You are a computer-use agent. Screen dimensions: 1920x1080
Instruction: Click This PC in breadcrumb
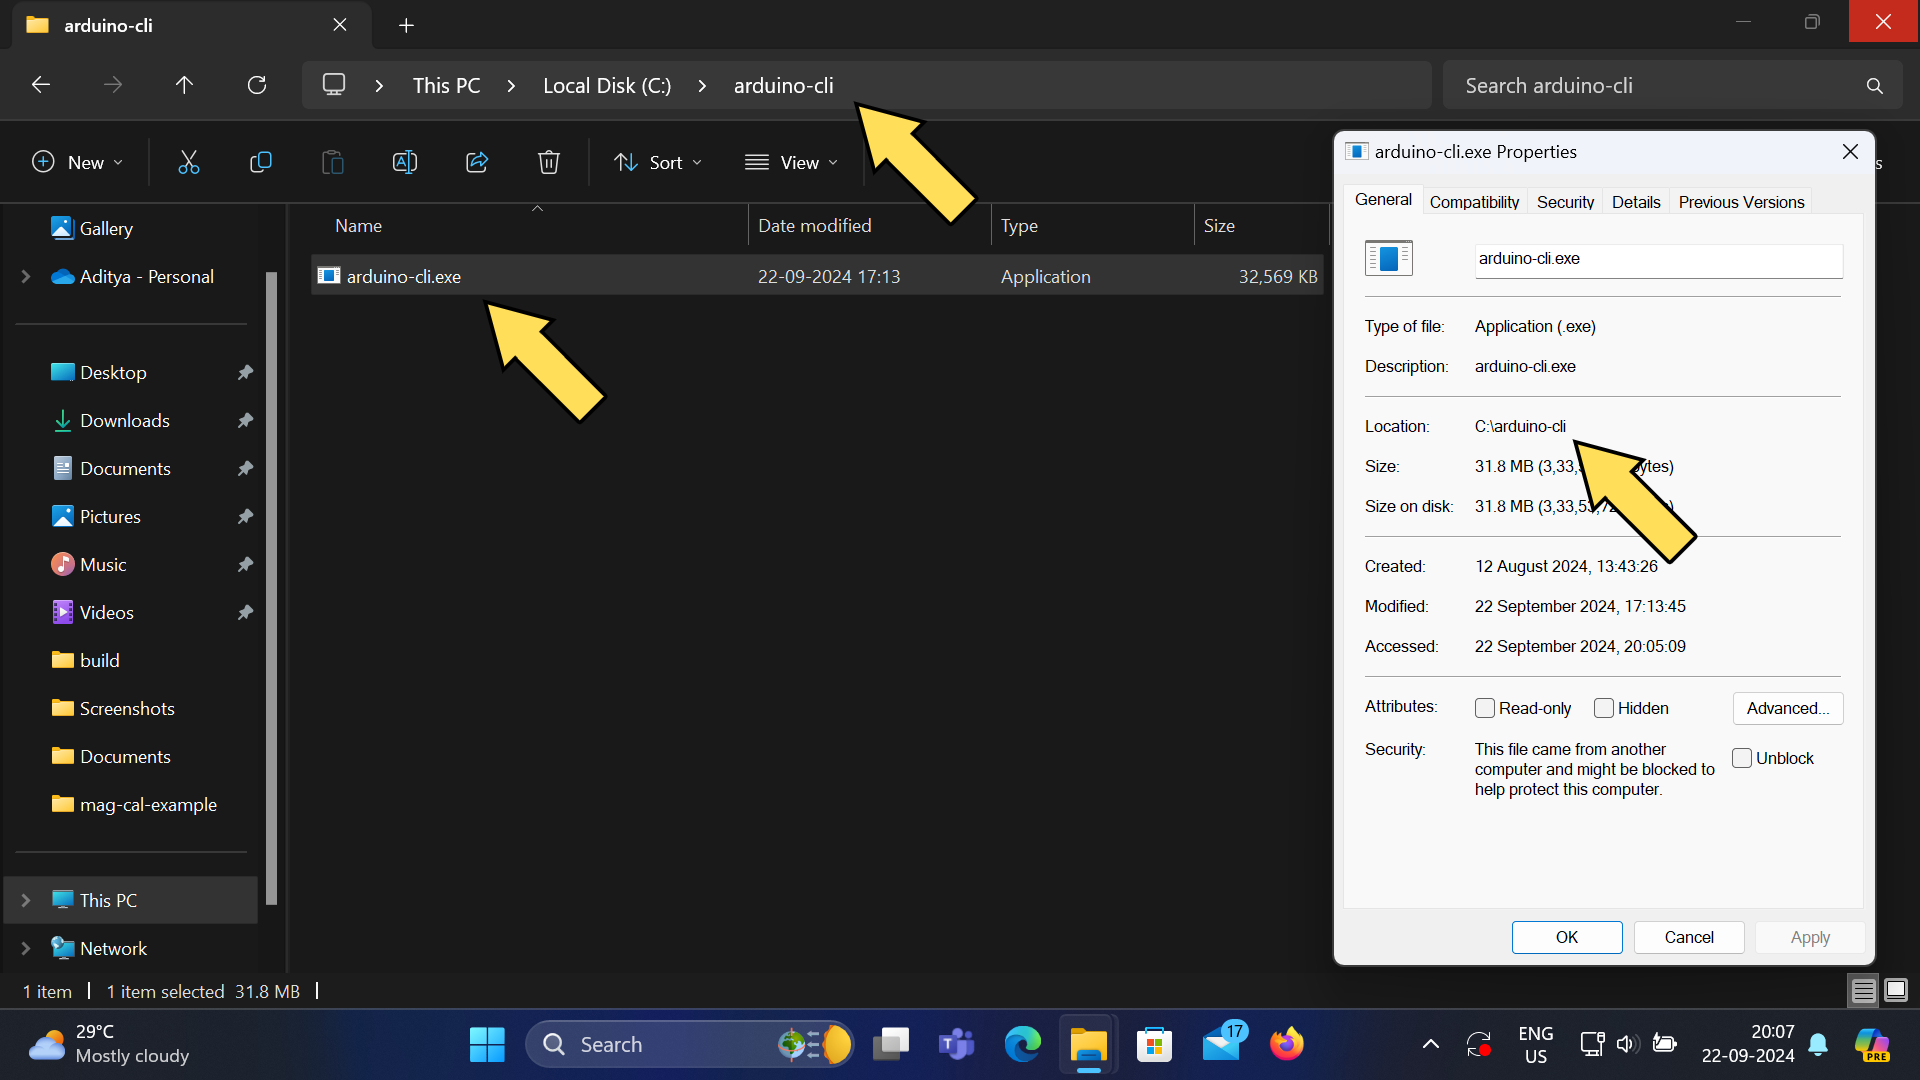[x=447, y=86]
